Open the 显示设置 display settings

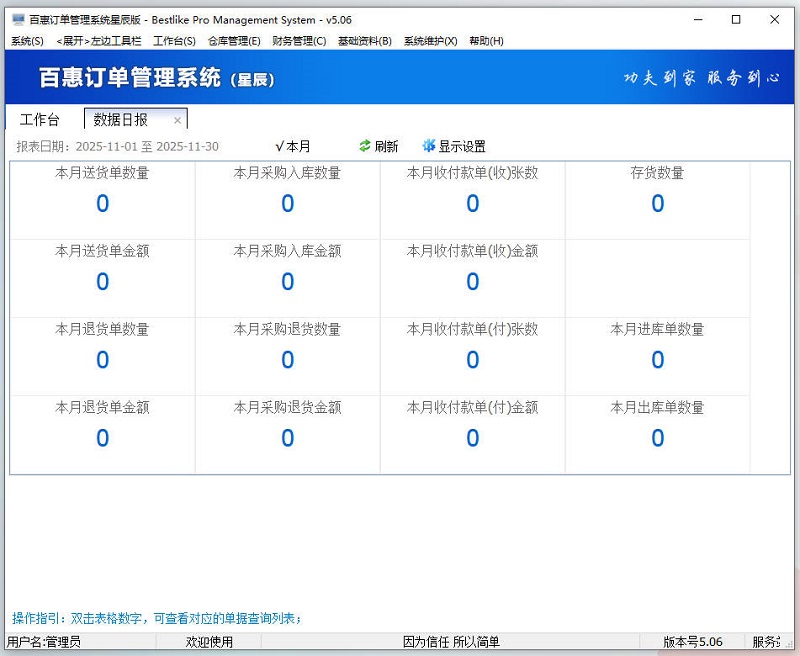[x=456, y=145]
